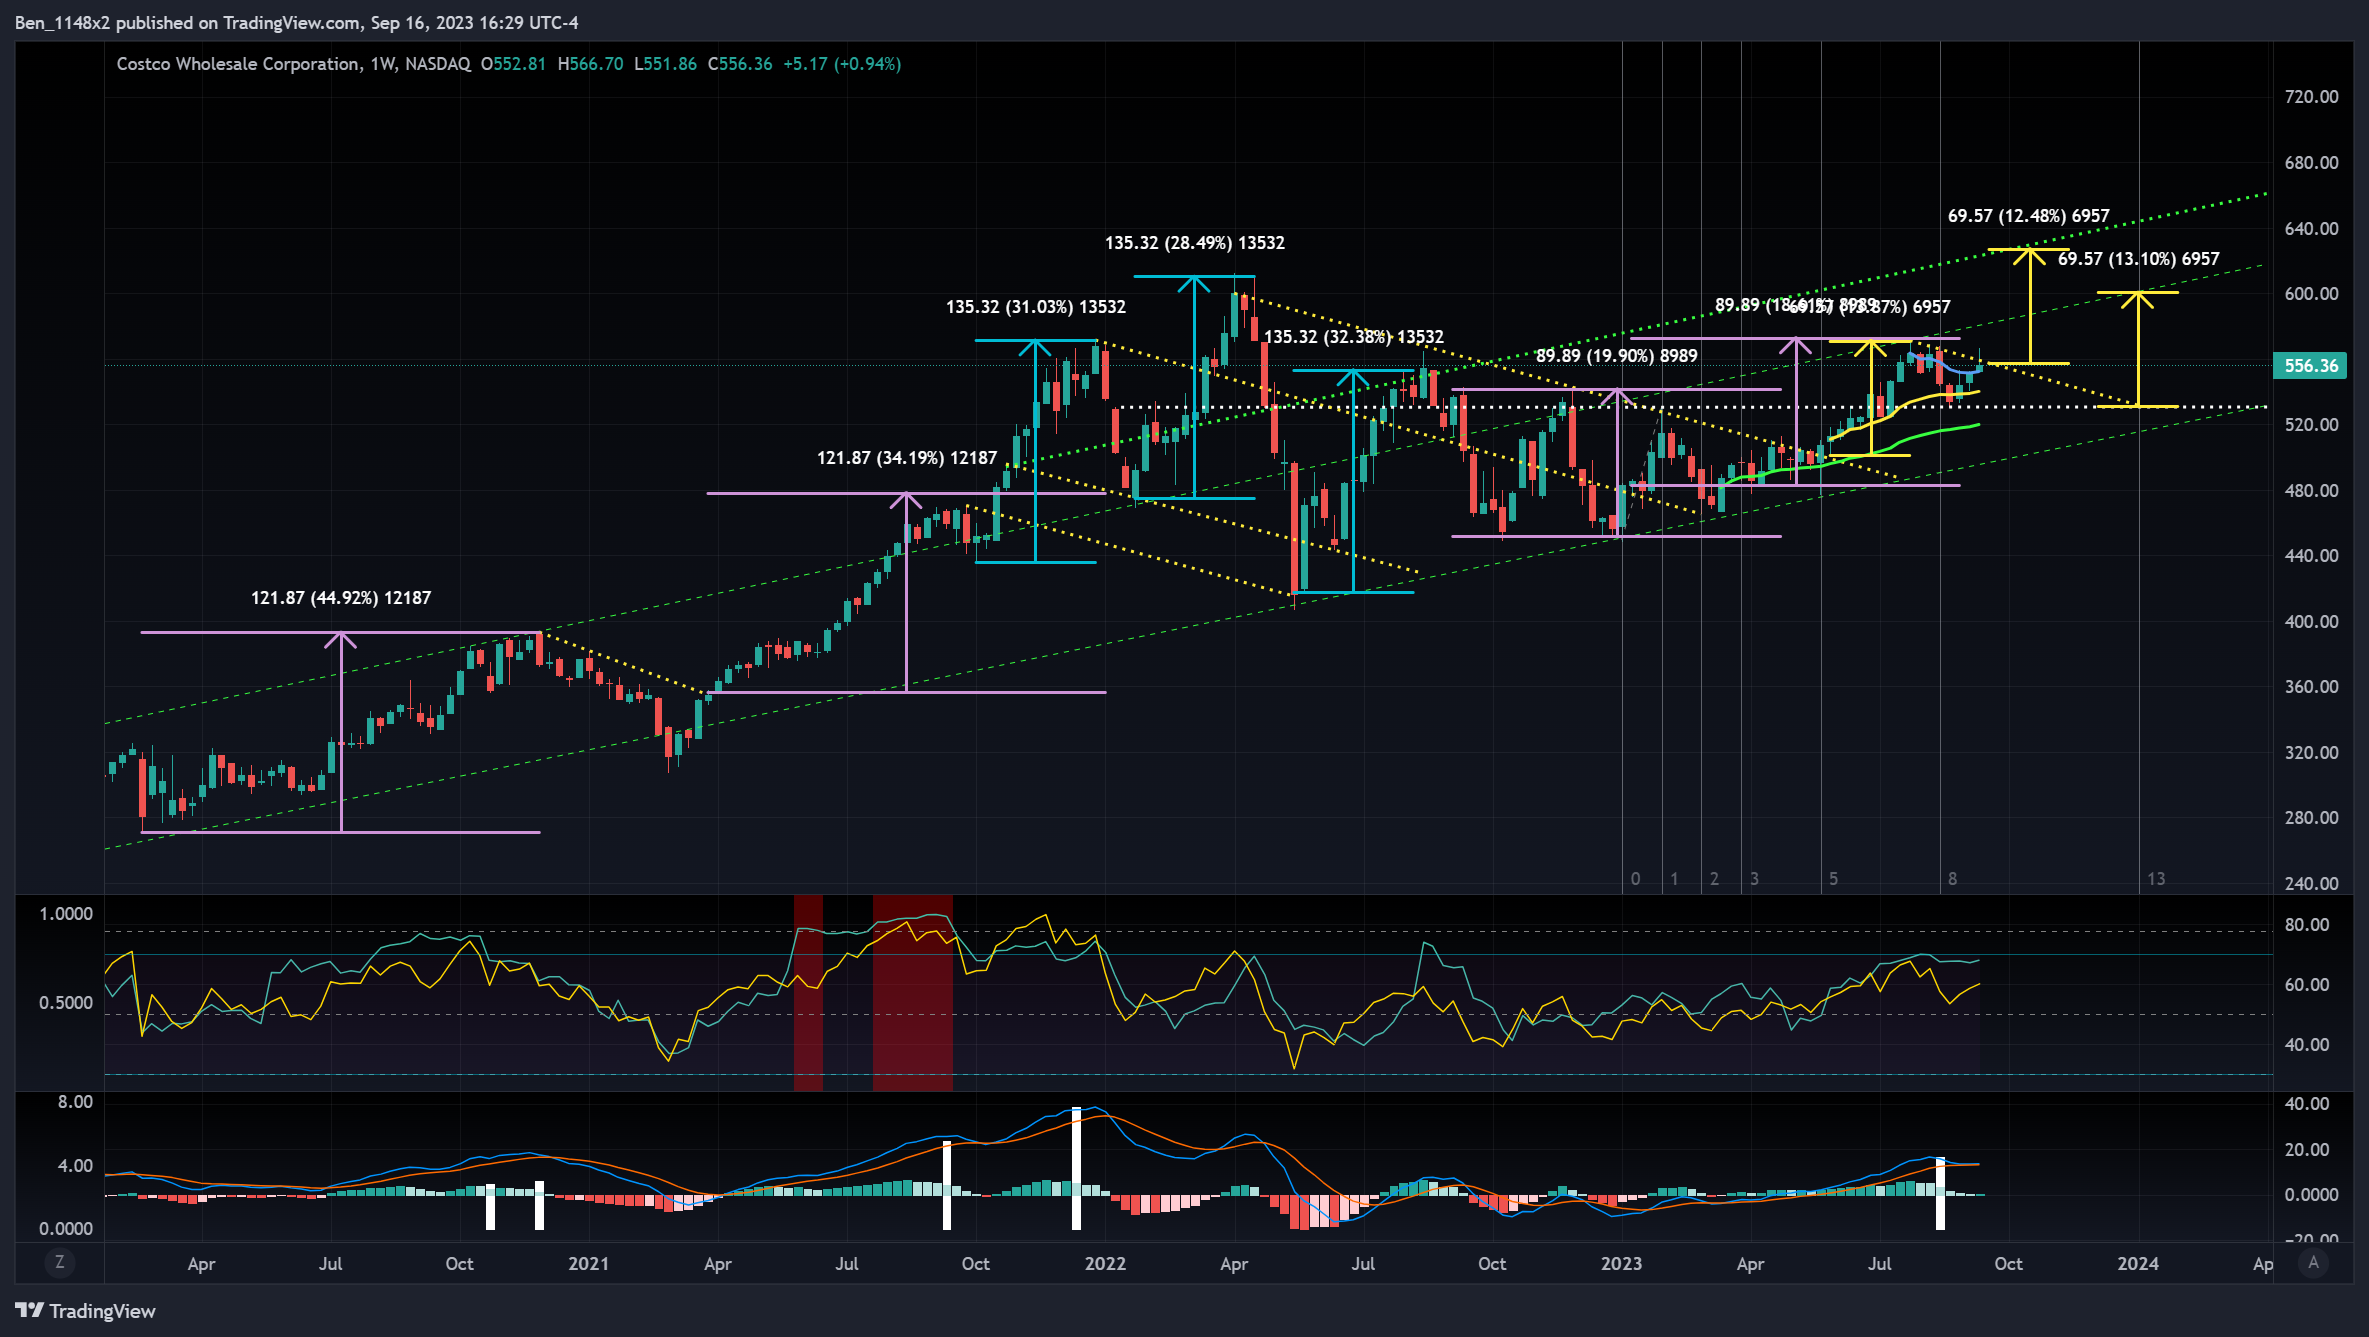The height and width of the screenshot is (1337, 2369).
Task: Click the 2021 label on time axis
Action: tap(588, 1264)
